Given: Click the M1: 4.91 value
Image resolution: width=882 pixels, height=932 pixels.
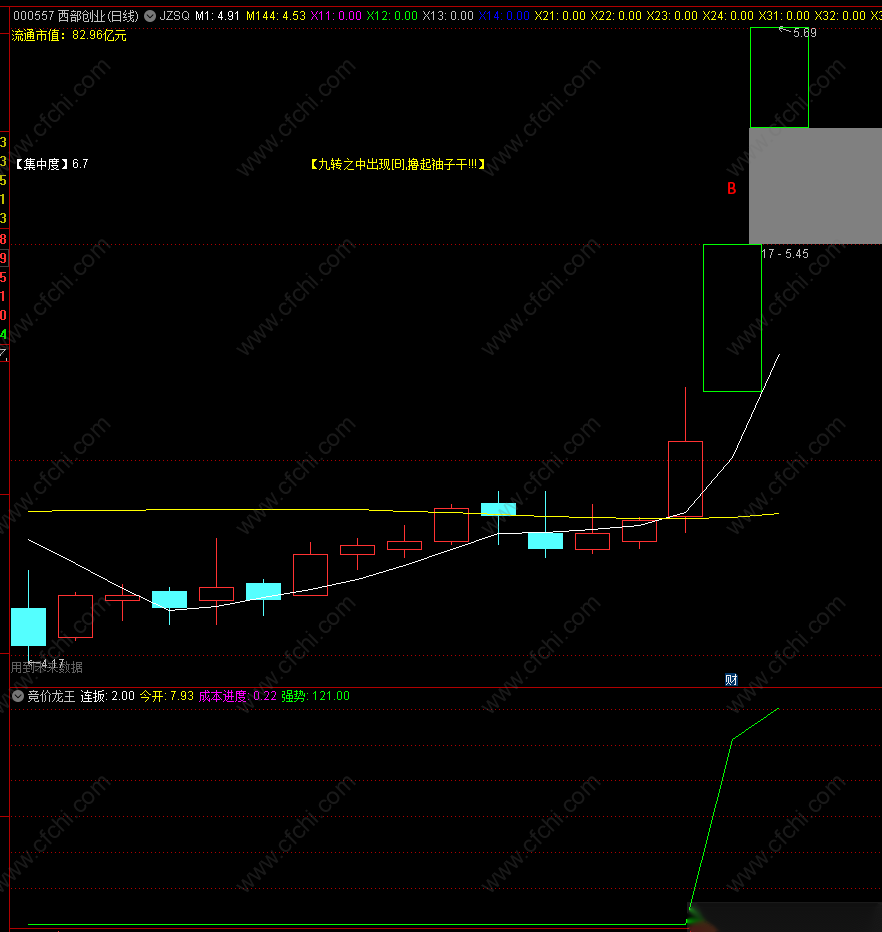Looking at the screenshot, I should (x=217, y=16).
